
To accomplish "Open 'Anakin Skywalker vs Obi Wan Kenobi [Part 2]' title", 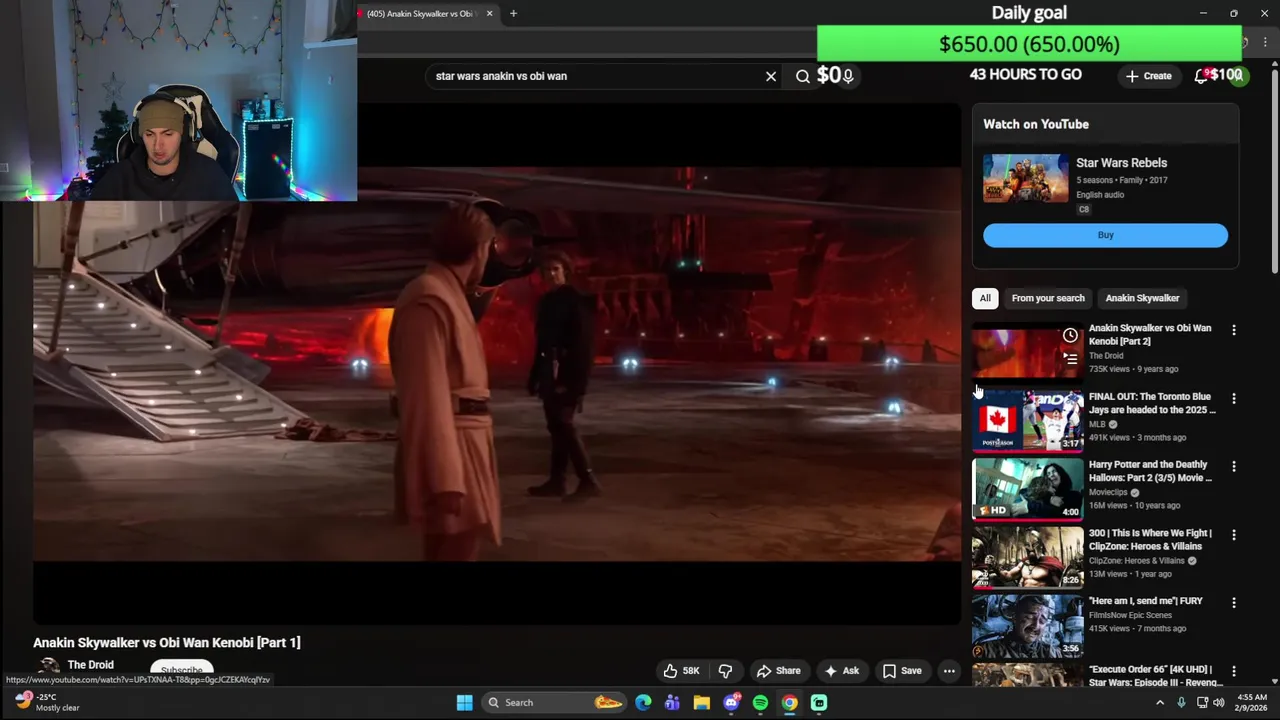I will [x=1150, y=334].
